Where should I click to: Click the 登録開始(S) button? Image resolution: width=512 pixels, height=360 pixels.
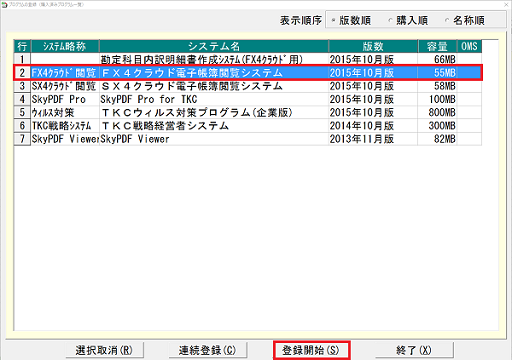pos(311,350)
